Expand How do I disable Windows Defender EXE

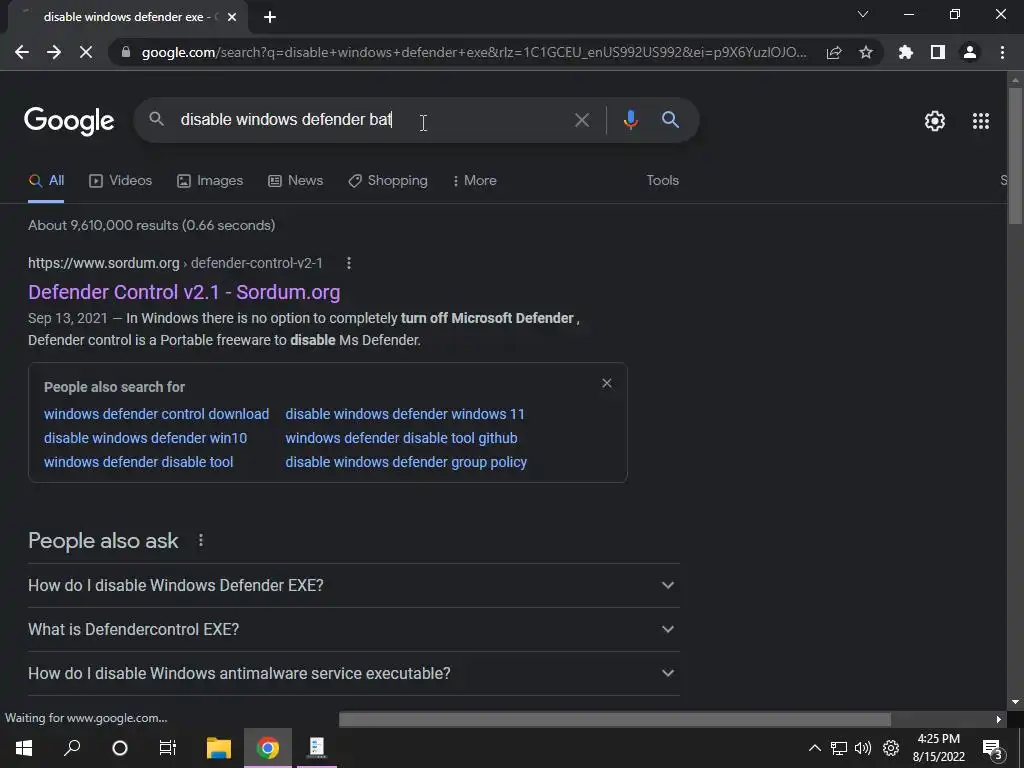[353, 586]
